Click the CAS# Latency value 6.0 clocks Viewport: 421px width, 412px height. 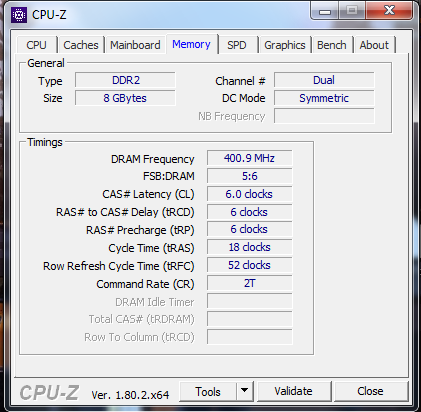pyautogui.click(x=249, y=194)
